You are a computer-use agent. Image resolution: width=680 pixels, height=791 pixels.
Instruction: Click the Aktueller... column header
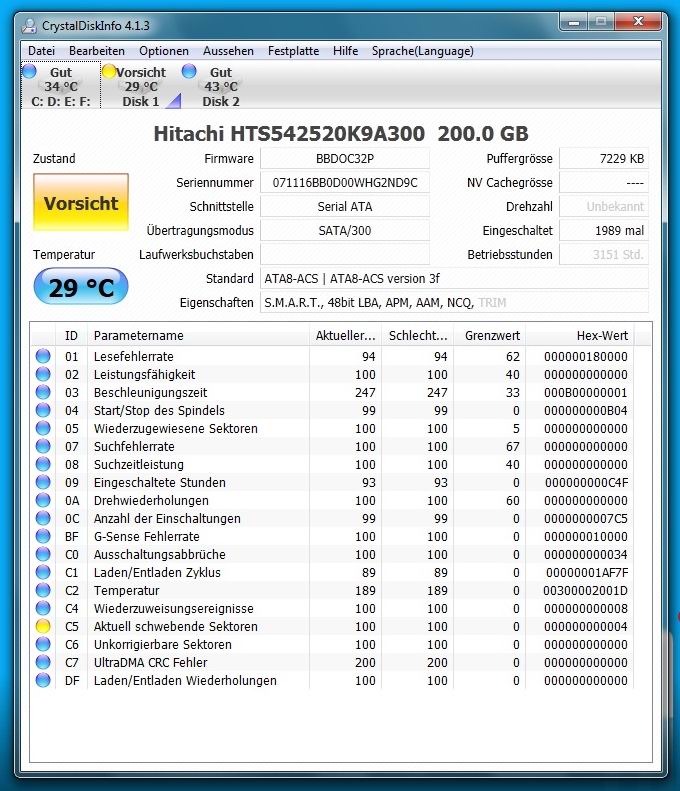[346, 335]
